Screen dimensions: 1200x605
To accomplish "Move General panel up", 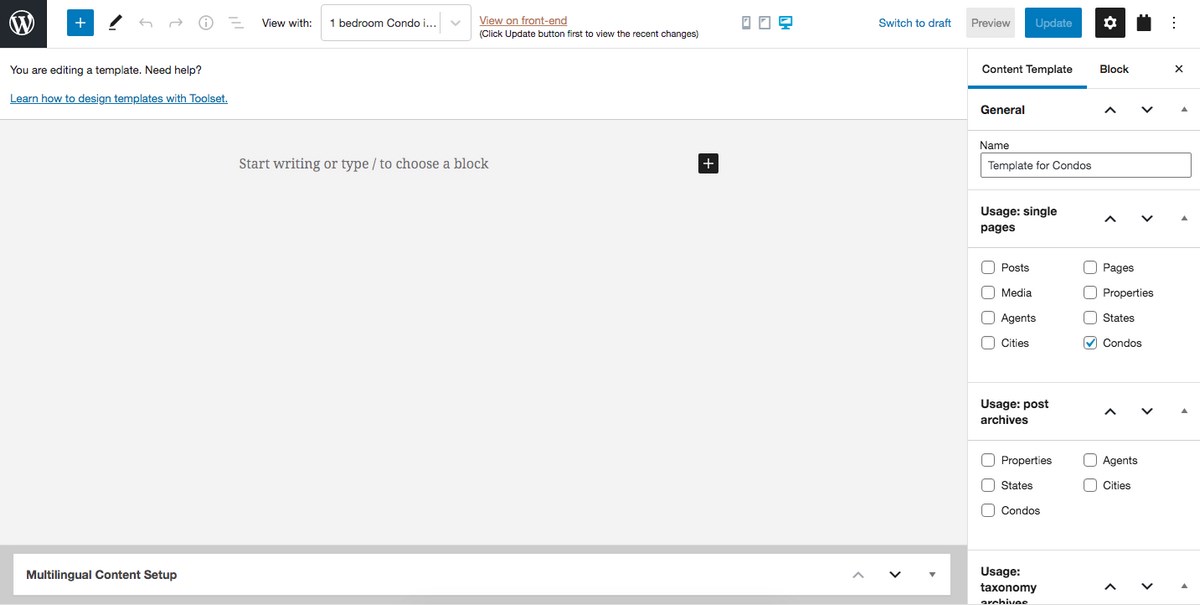I will (x=1110, y=110).
